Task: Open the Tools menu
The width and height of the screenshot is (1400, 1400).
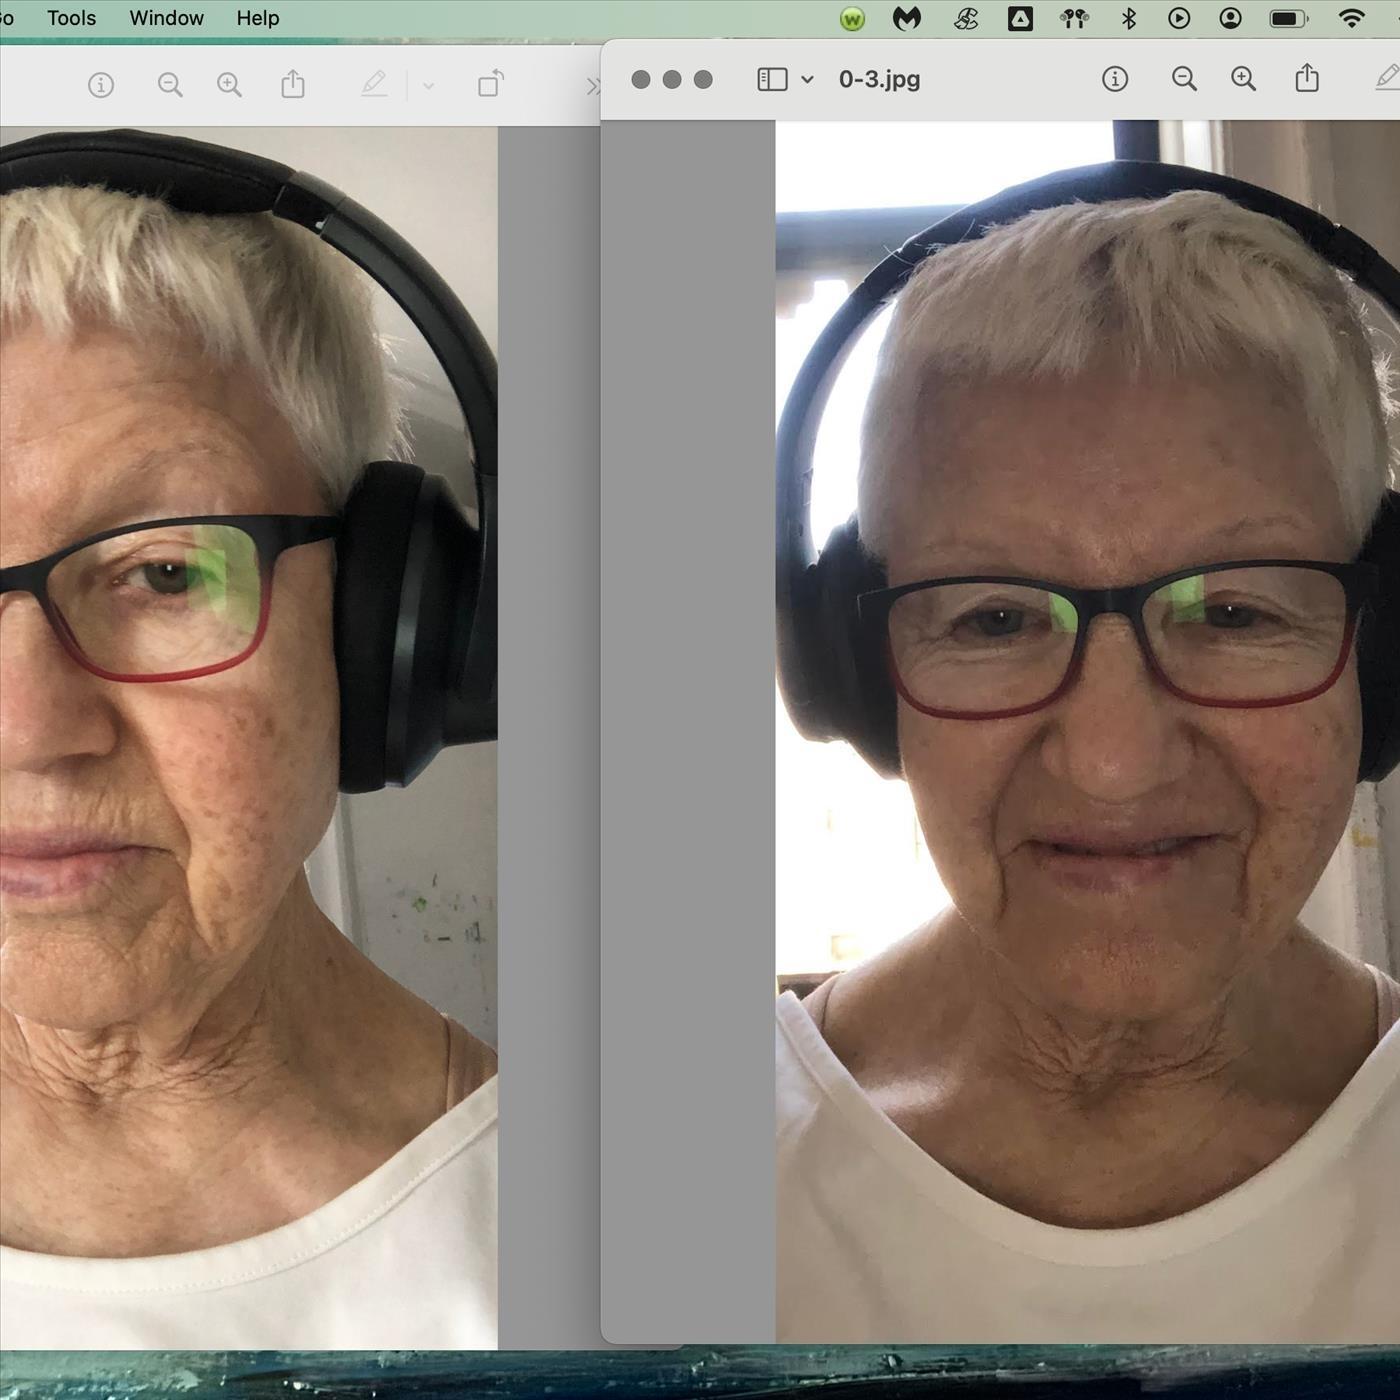Action: point(71,18)
